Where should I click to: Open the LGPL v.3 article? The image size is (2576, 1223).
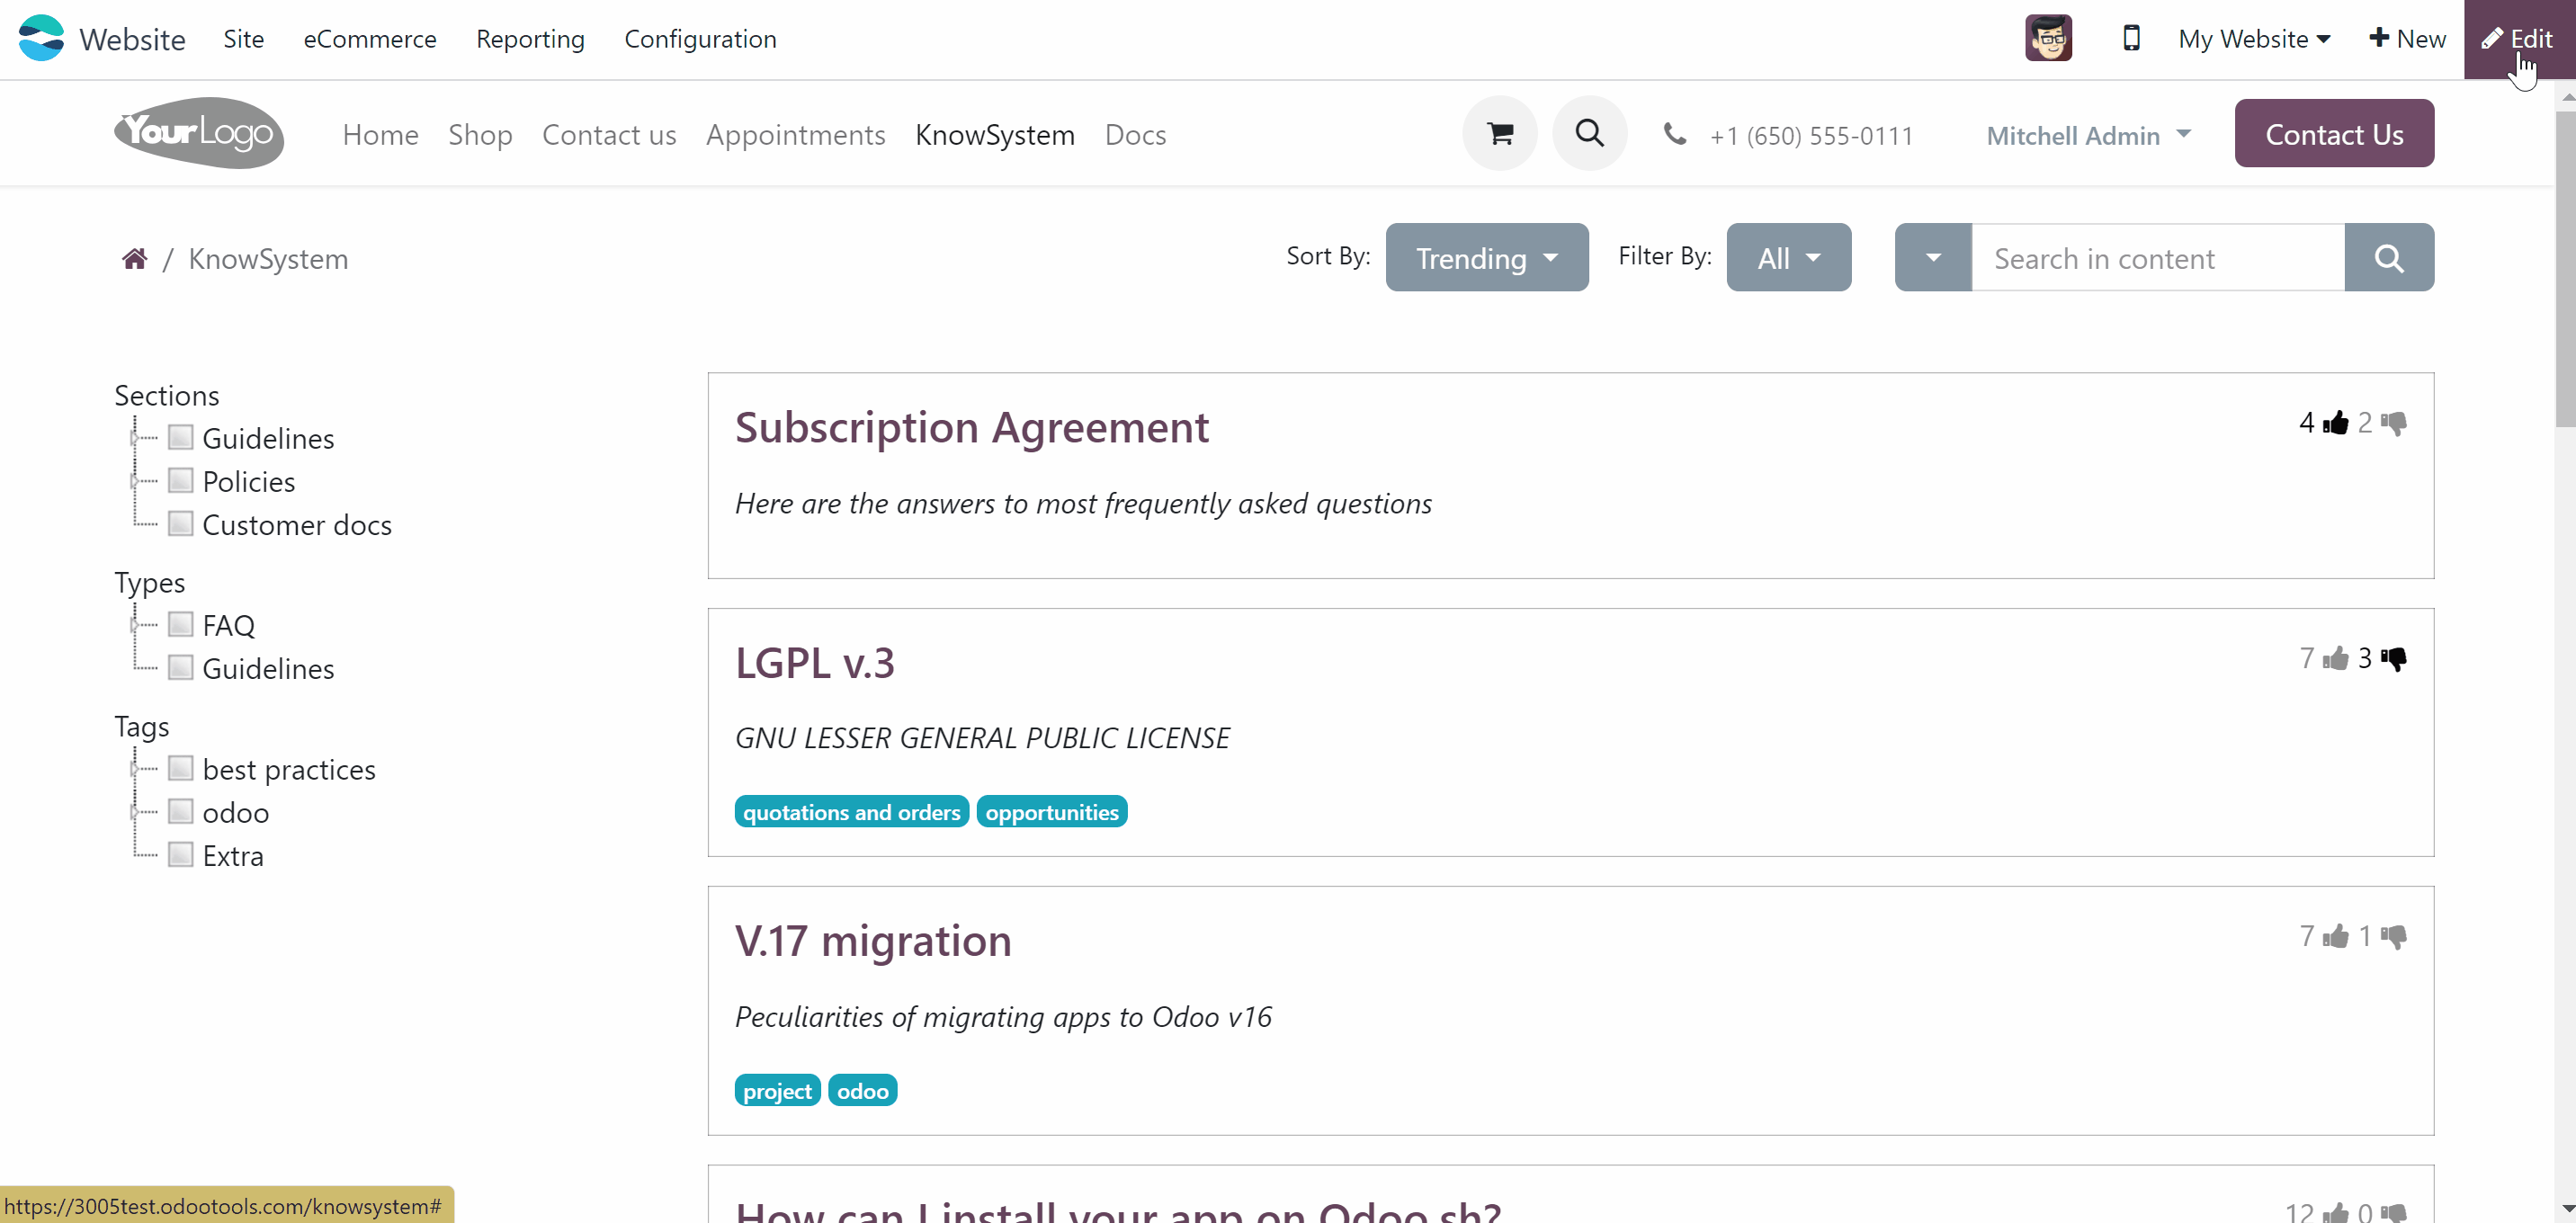pos(815,663)
